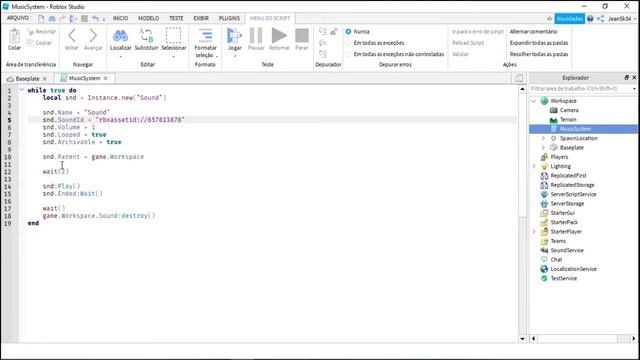This screenshot has height=360, width=640.
Task: Expand the Workspace tree node
Action: click(534, 101)
